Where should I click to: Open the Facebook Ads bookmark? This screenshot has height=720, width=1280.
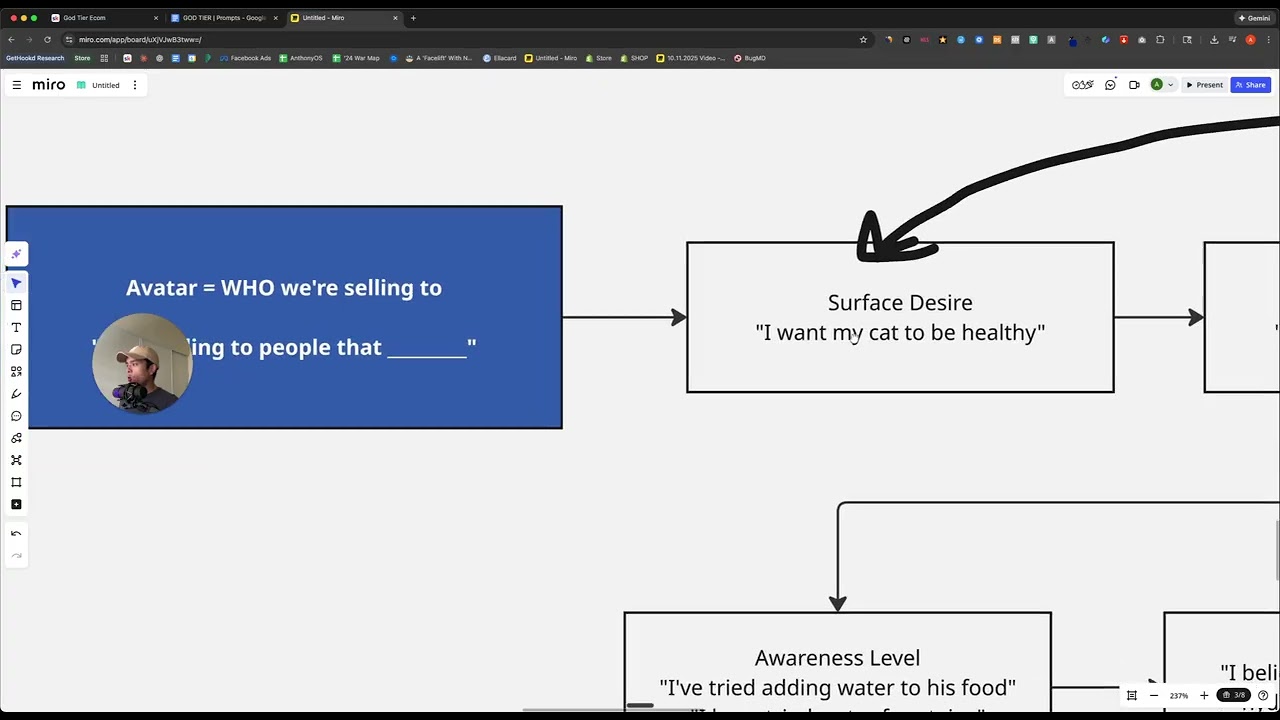pos(245,58)
